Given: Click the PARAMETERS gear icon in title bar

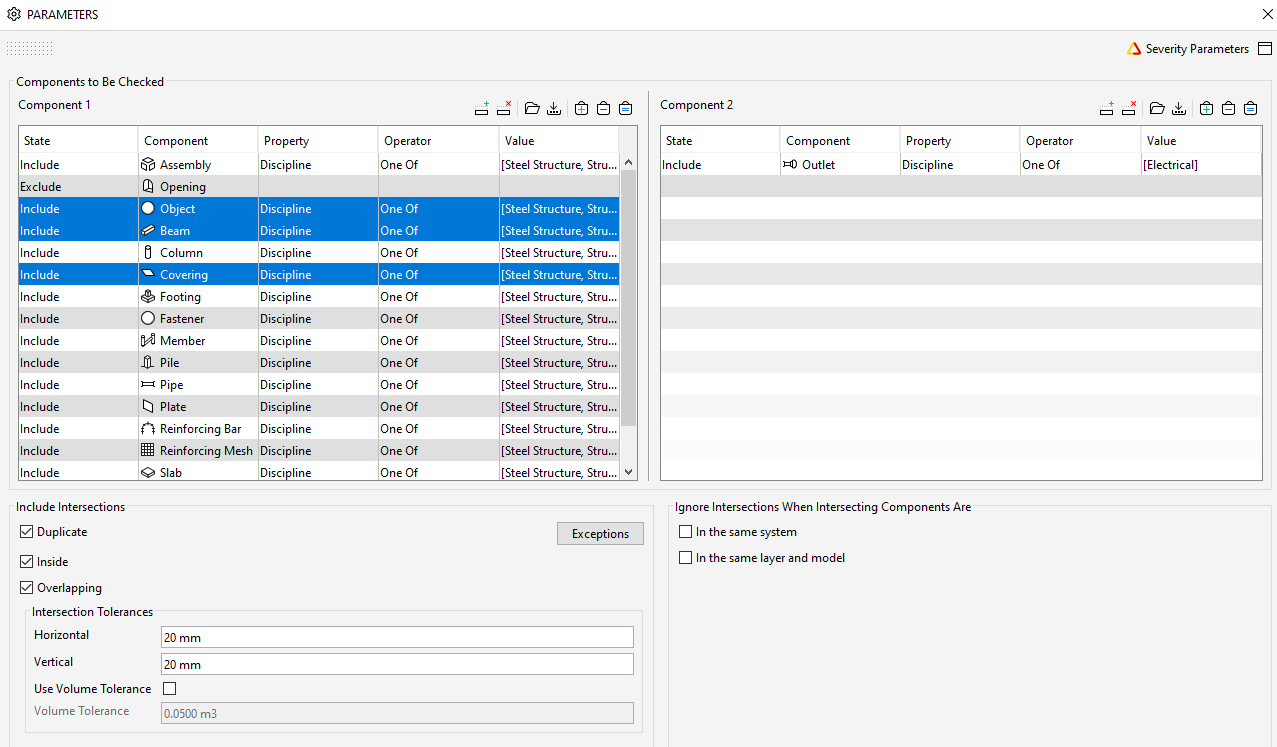Looking at the screenshot, I should [x=14, y=15].
